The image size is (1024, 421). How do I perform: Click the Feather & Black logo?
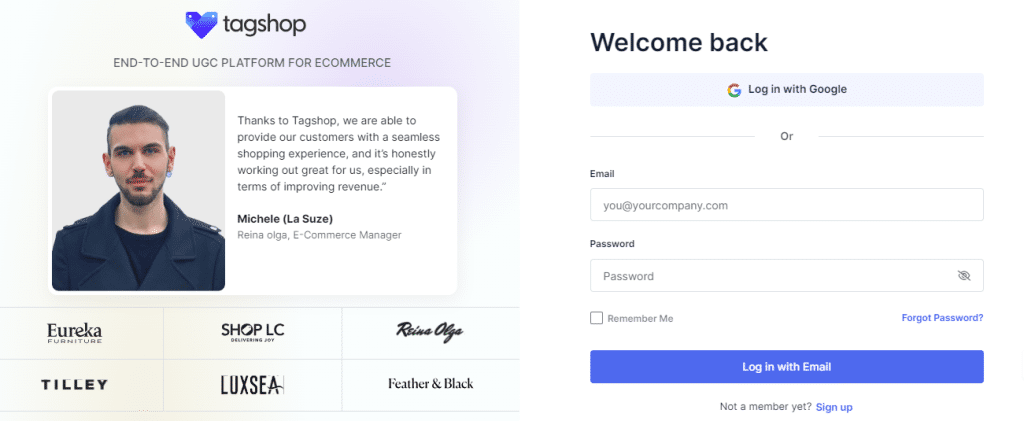(x=430, y=384)
